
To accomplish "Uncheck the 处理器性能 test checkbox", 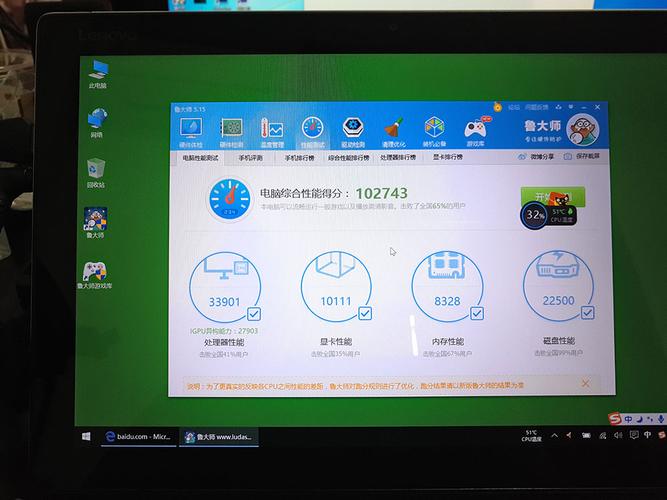I will [x=254, y=314].
